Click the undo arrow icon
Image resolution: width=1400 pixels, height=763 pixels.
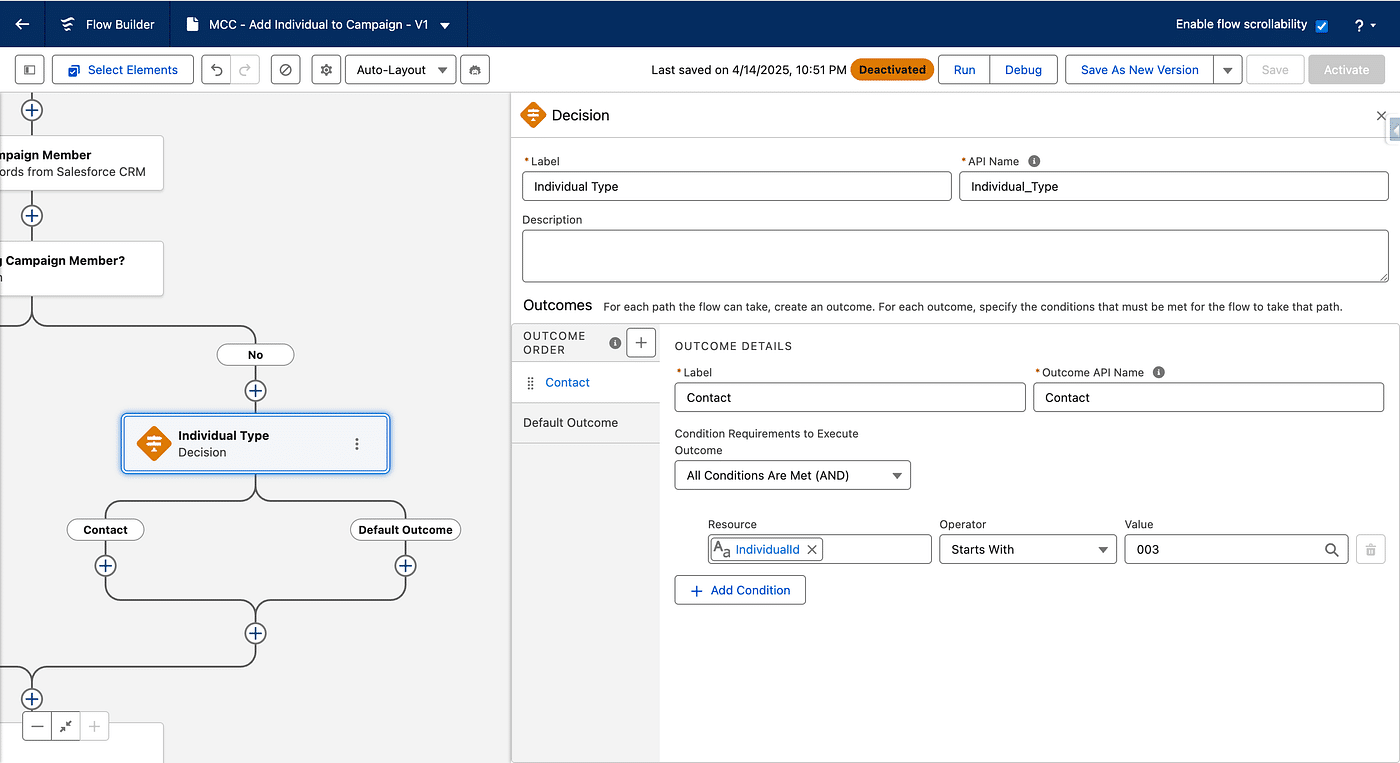pyautogui.click(x=217, y=70)
